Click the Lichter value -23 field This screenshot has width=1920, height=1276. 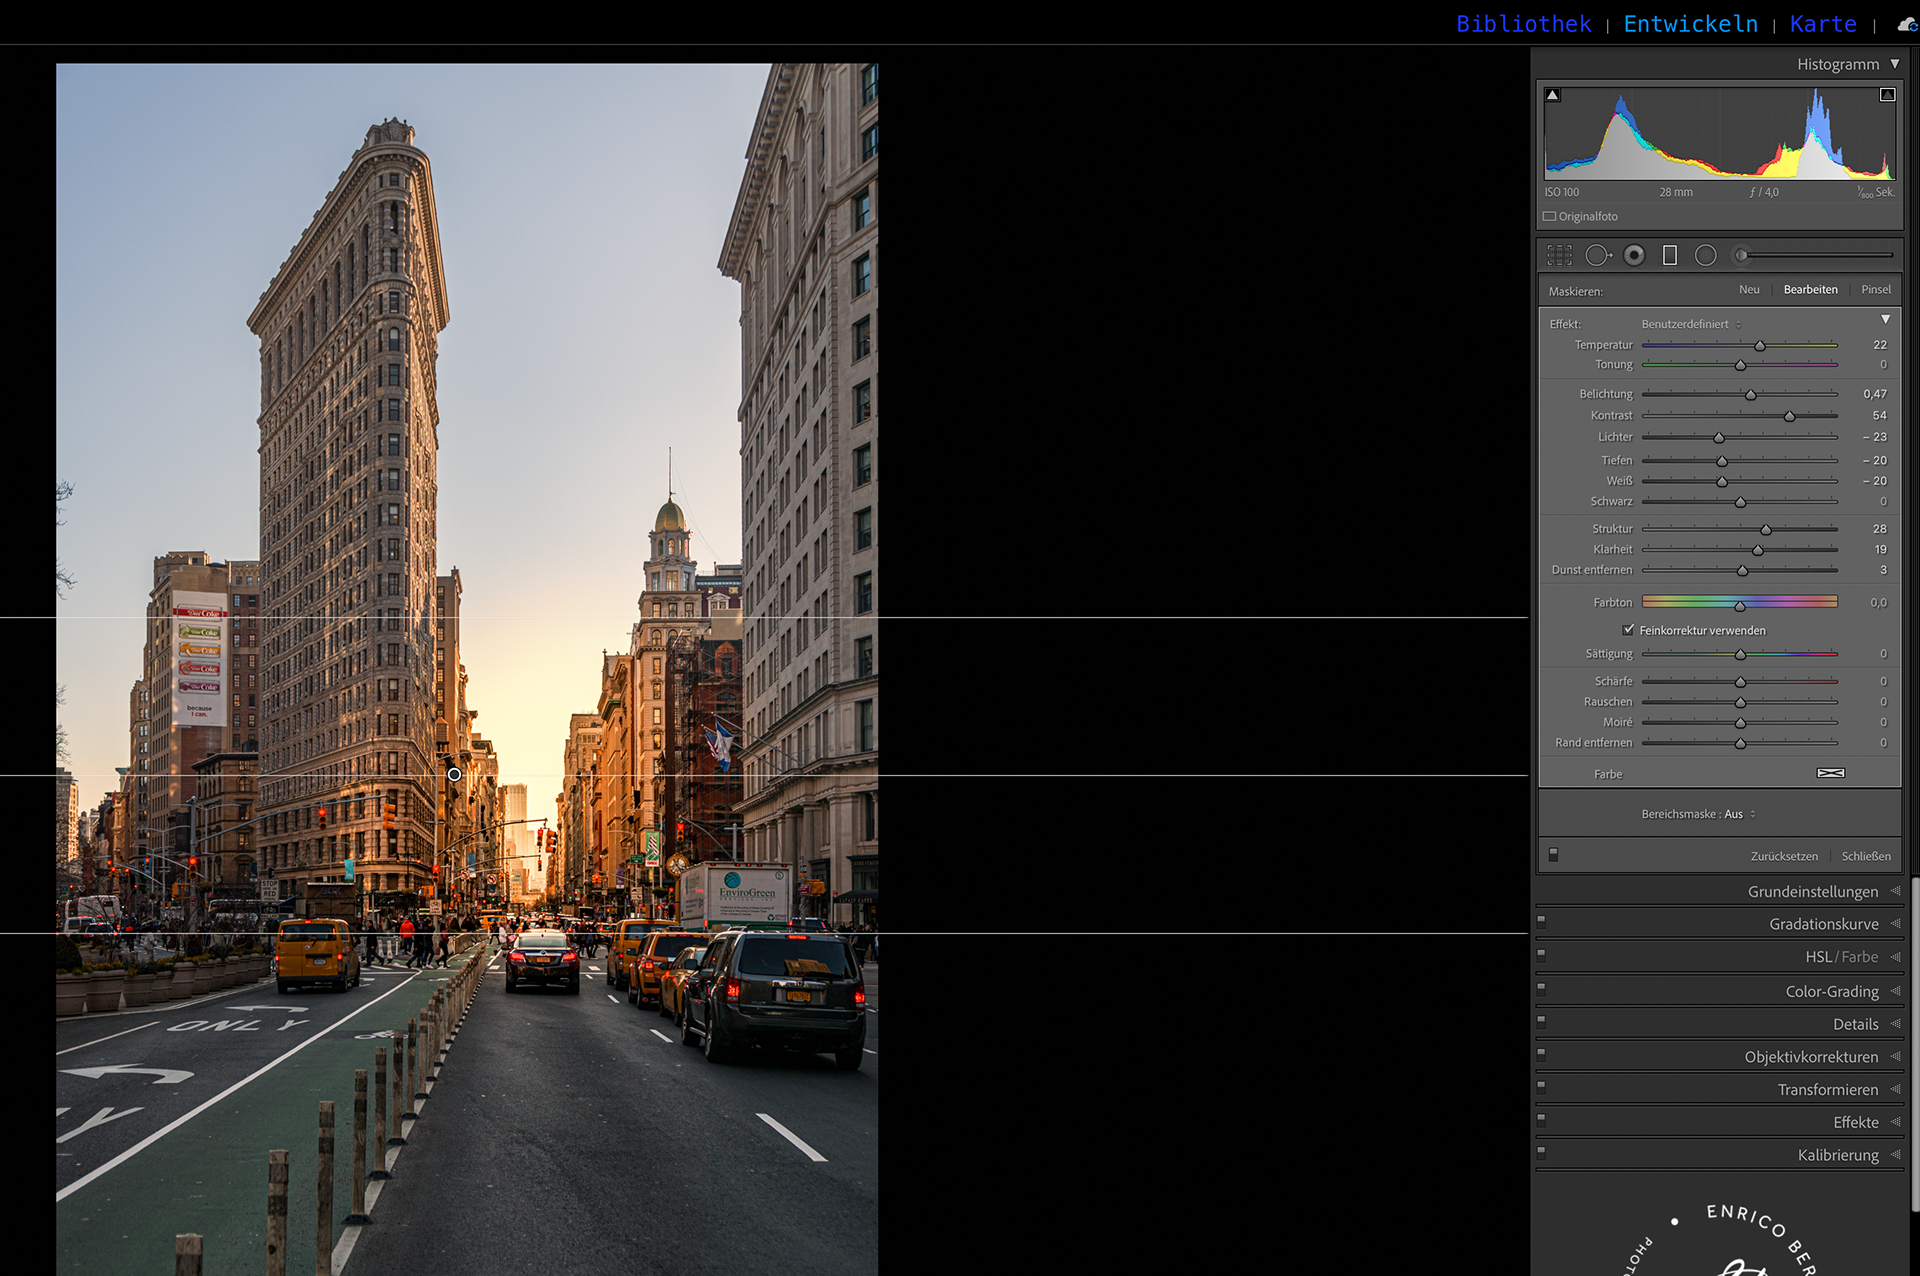coord(1875,437)
